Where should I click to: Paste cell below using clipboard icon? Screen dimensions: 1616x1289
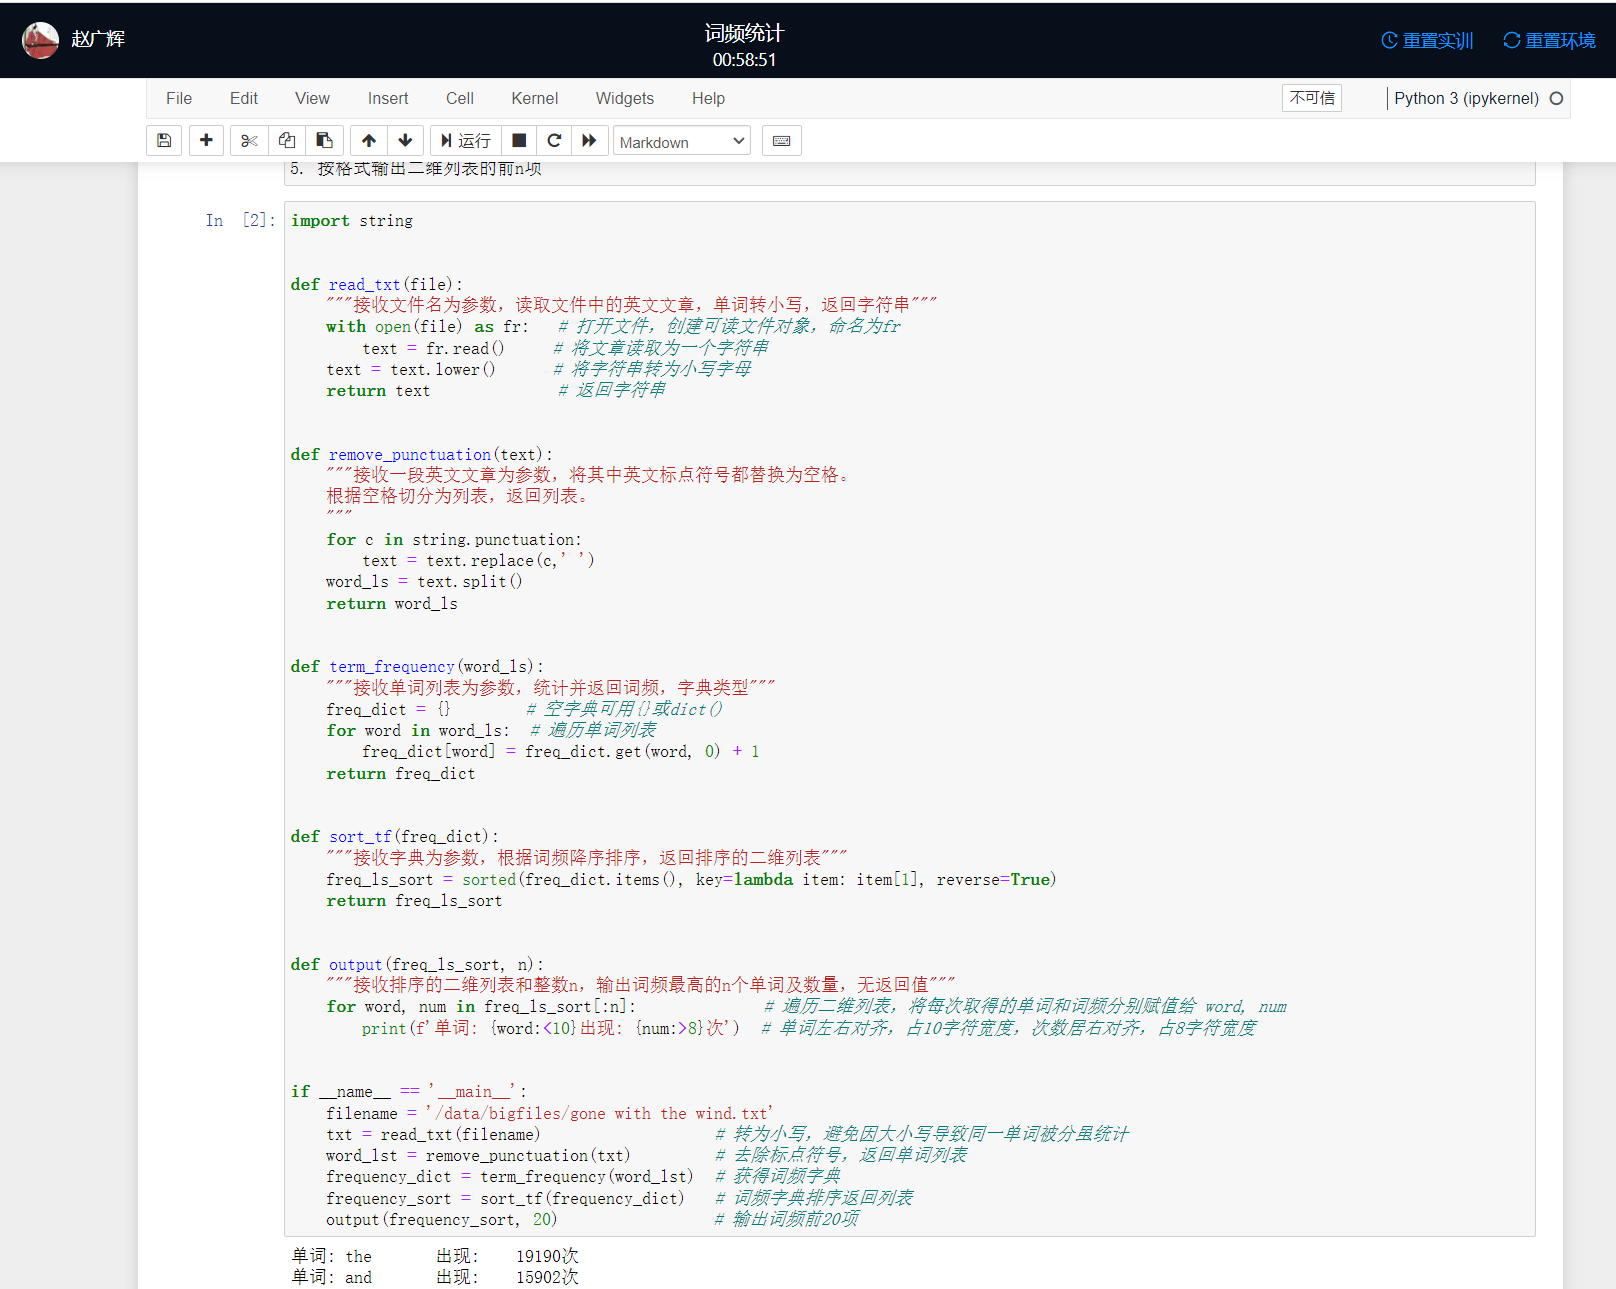(324, 141)
